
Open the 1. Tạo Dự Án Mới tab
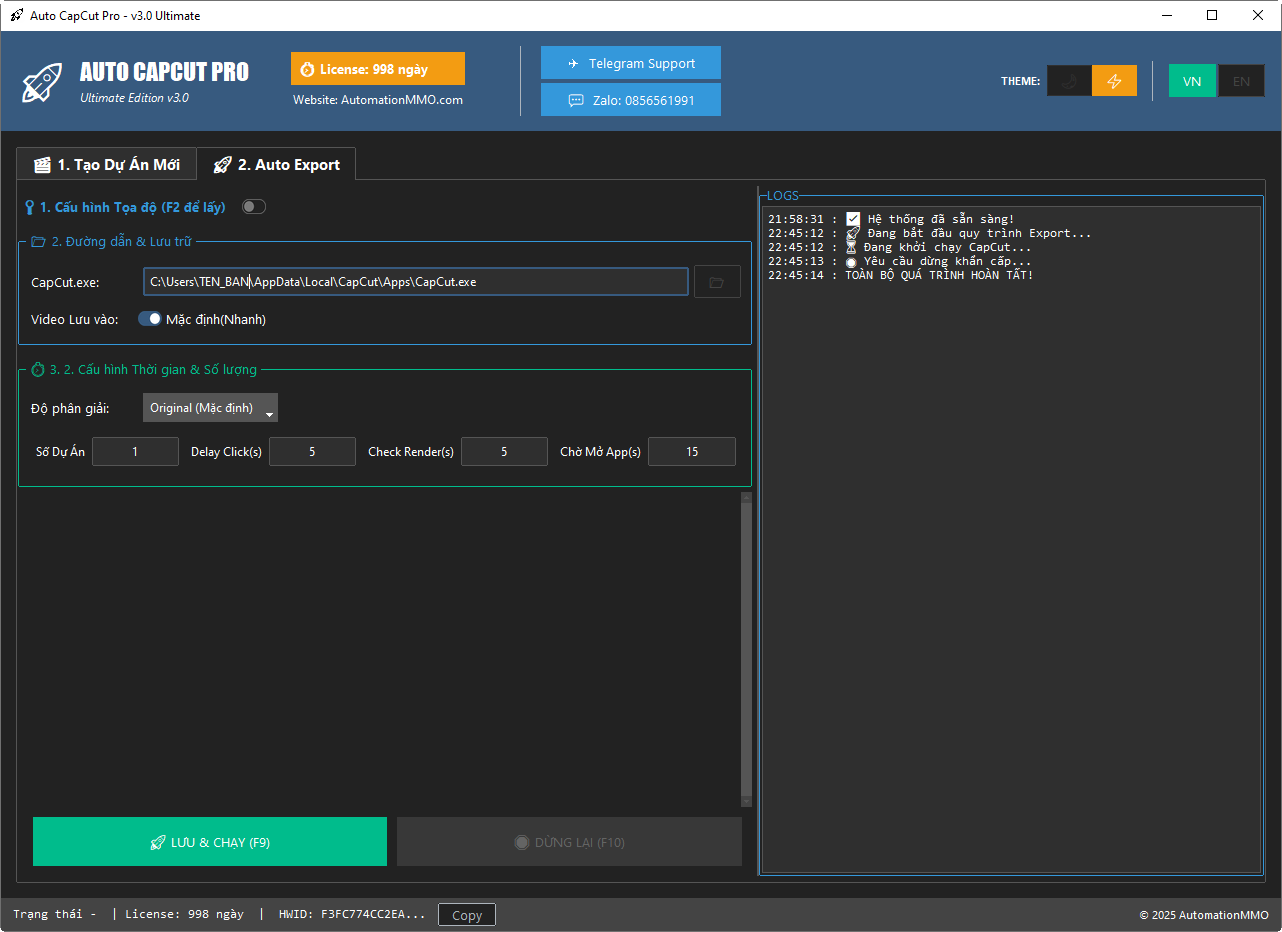pyautogui.click(x=106, y=164)
